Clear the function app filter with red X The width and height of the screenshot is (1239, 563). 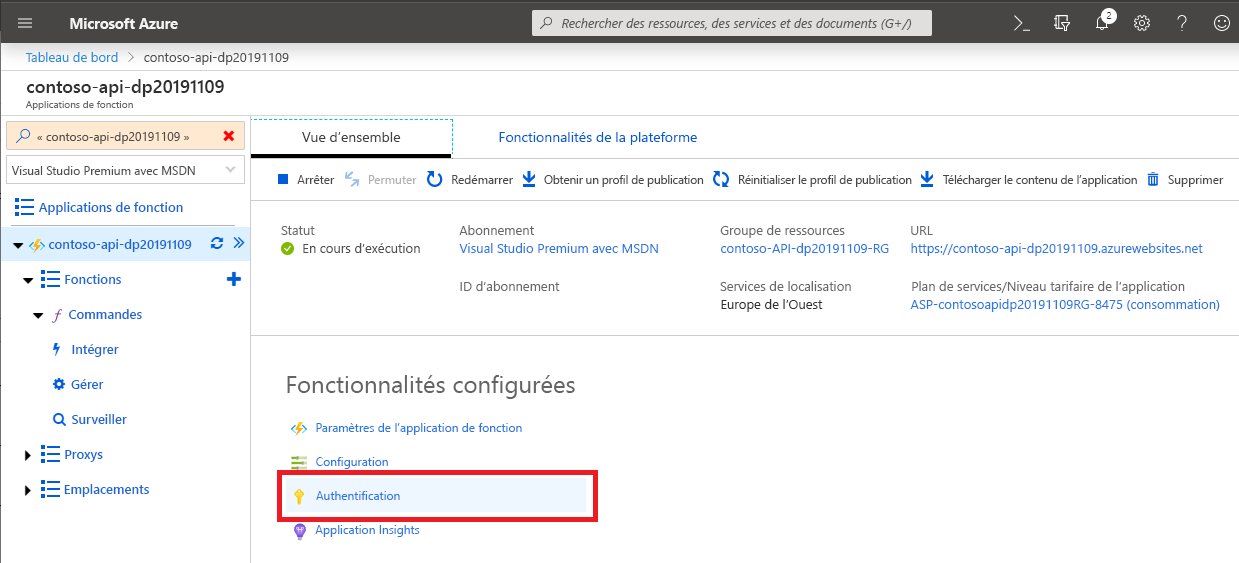pyautogui.click(x=229, y=136)
